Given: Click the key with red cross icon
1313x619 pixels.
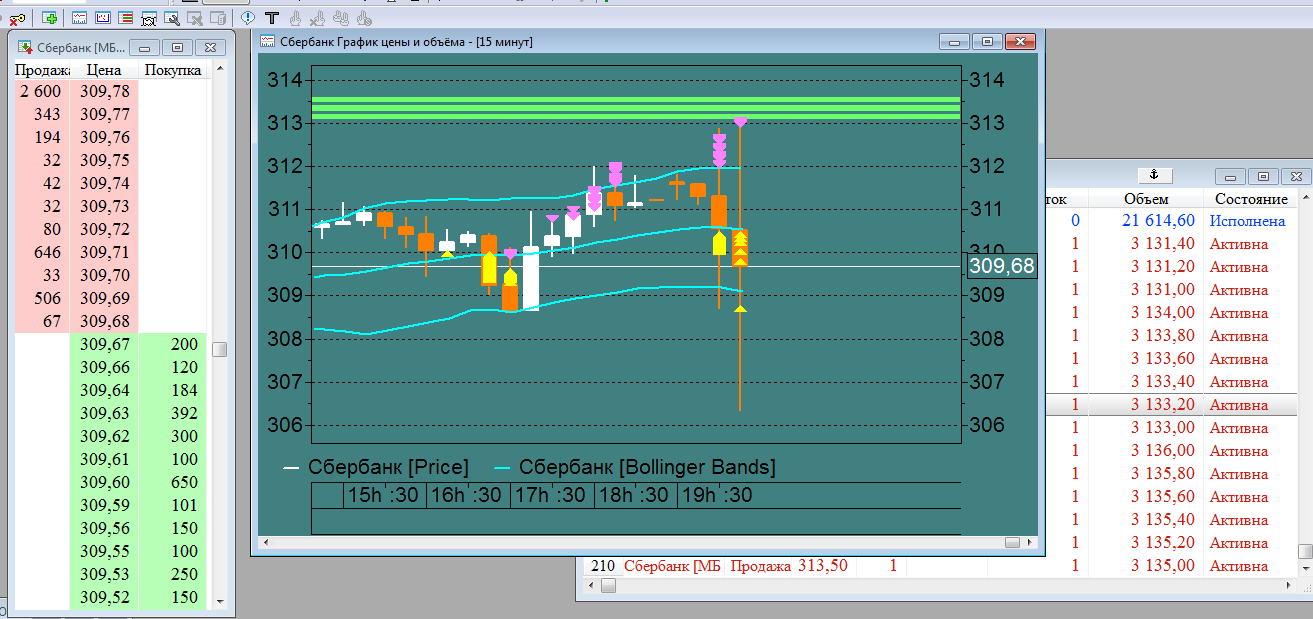Looking at the screenshot, I should click(17, 19).
